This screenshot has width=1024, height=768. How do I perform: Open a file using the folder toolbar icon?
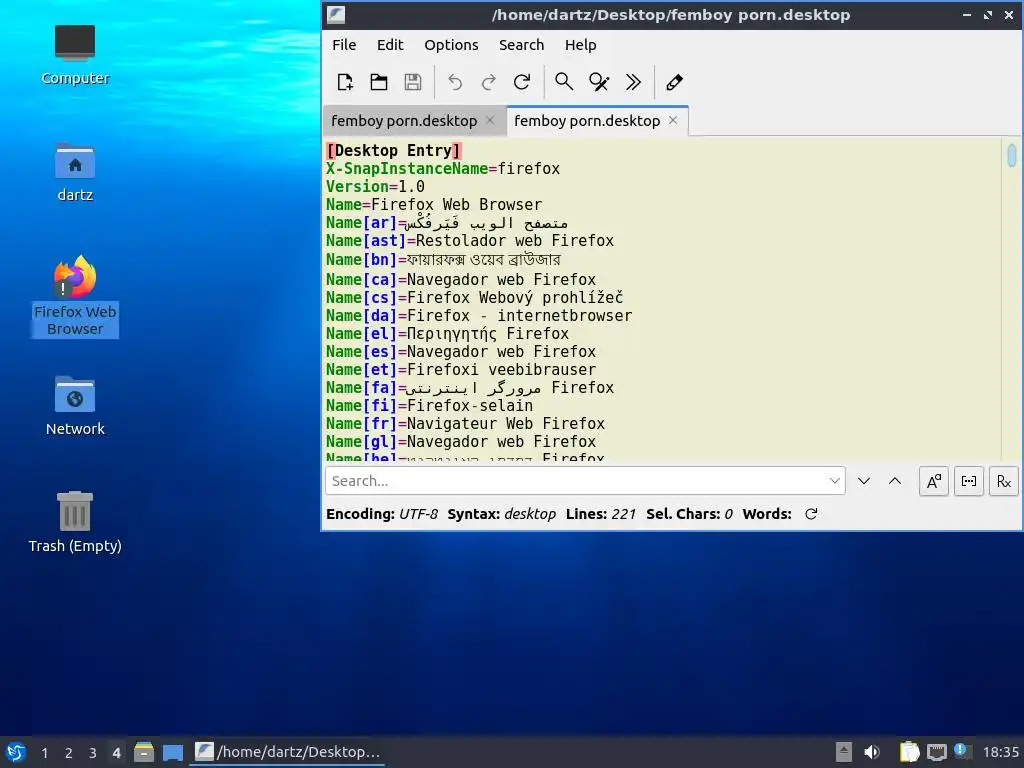[x=379, y=82]
